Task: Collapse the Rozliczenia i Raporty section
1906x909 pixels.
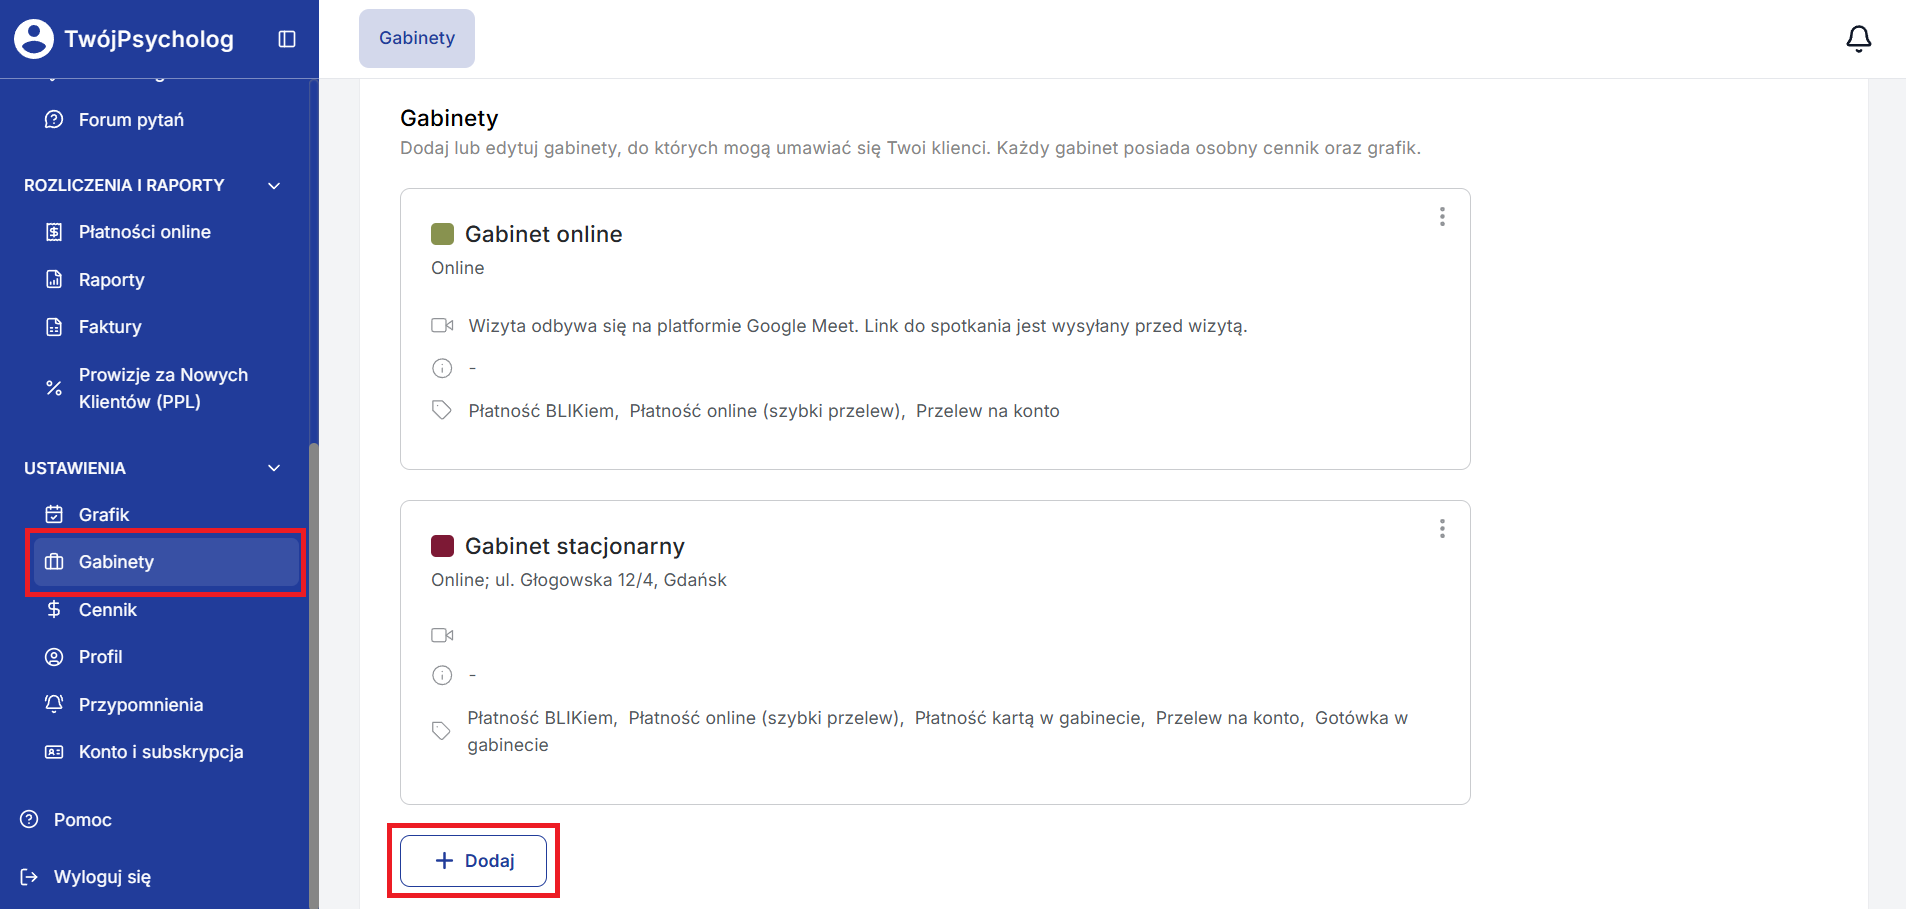Action: point(274,186)
